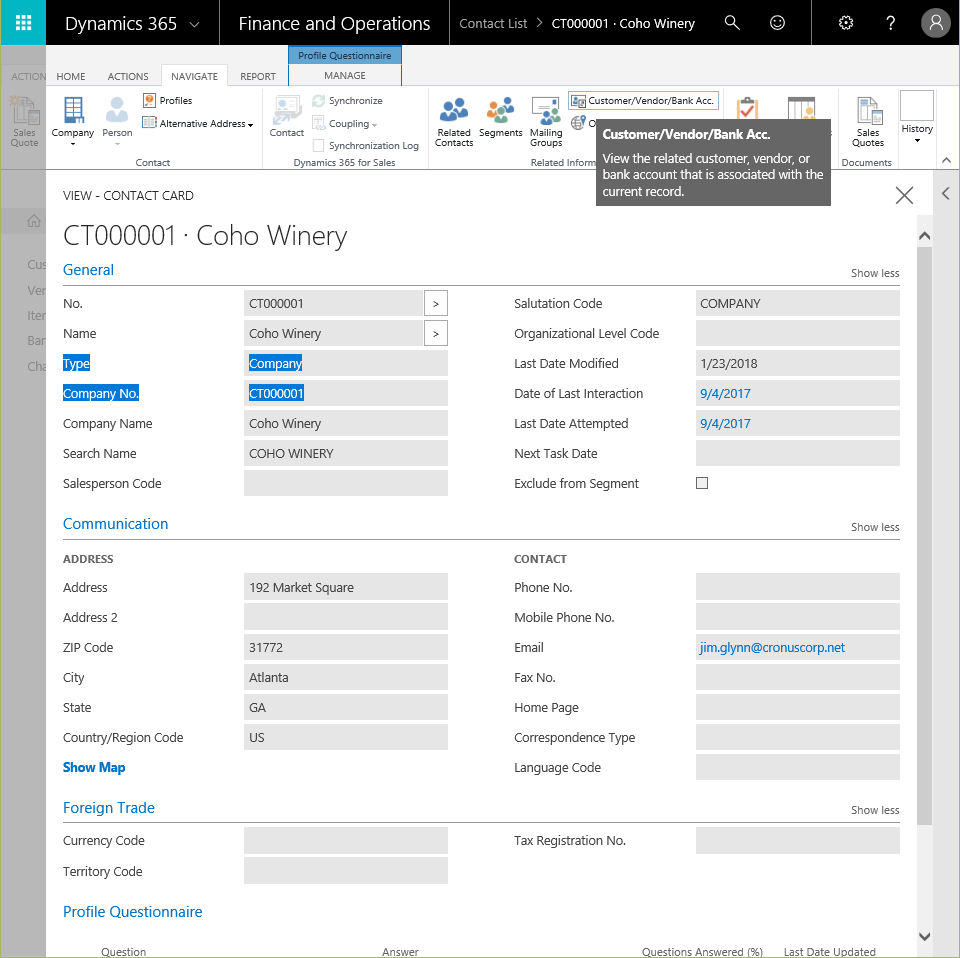960x958 pixels.
Task: Open Sales Quotes under Documents
Action: tap(868, 122)
